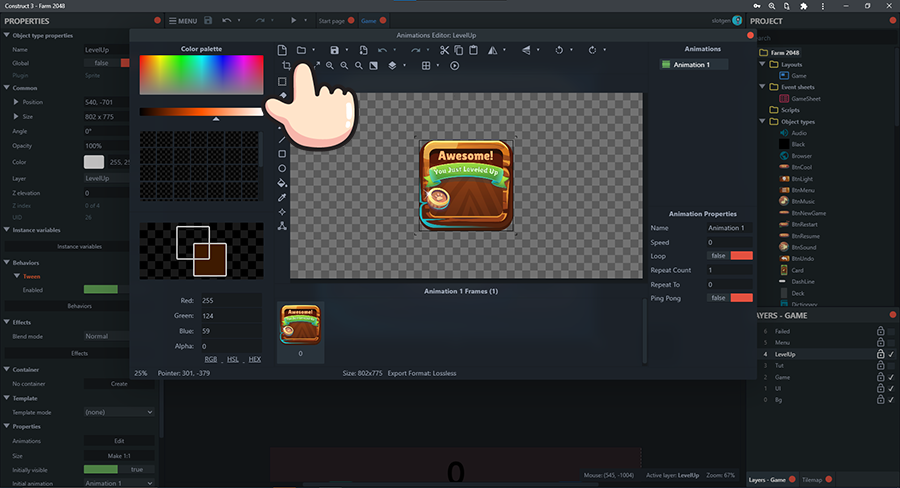Pick a hue from color palette gradient
This screenshot has height=488, width=900.
[201, 75]
